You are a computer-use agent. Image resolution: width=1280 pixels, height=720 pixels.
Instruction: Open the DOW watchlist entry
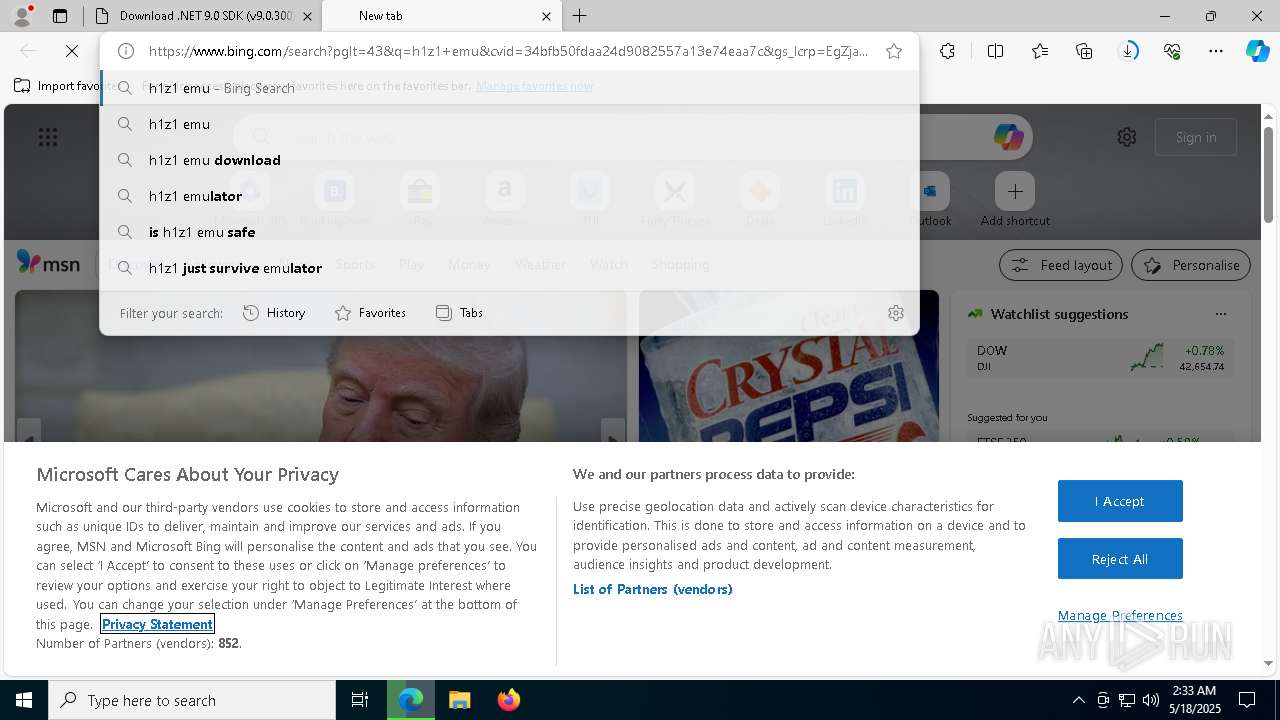click(1100, 358)
